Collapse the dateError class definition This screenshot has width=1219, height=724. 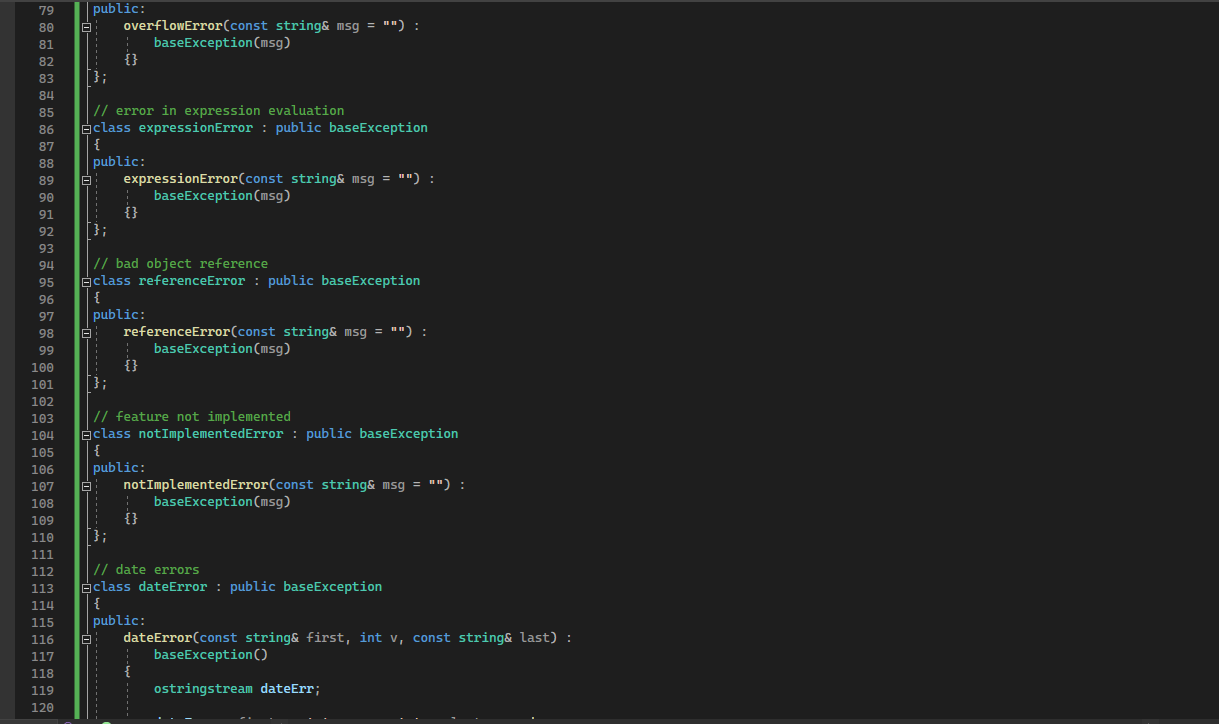tap(85, 587)
